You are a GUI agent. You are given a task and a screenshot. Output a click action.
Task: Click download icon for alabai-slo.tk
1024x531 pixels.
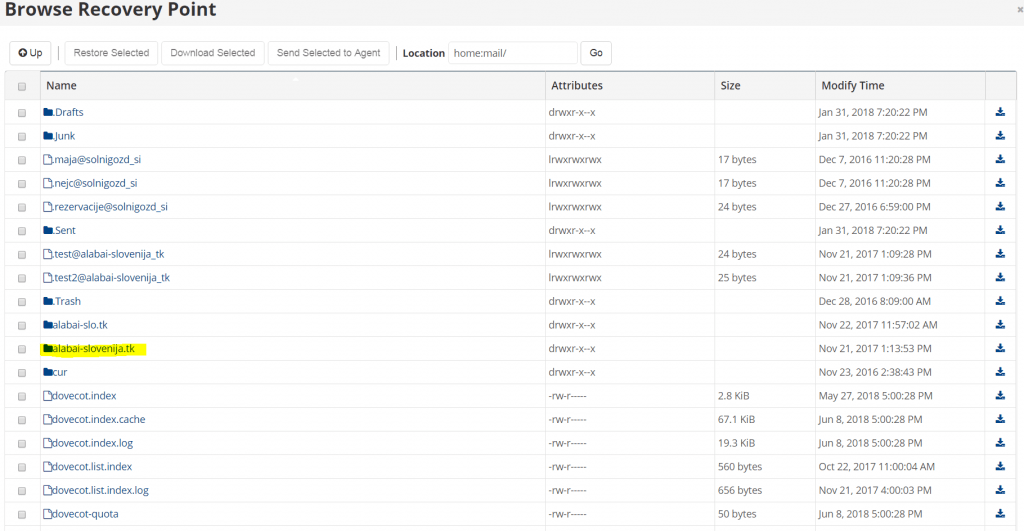pos(1000,325)
